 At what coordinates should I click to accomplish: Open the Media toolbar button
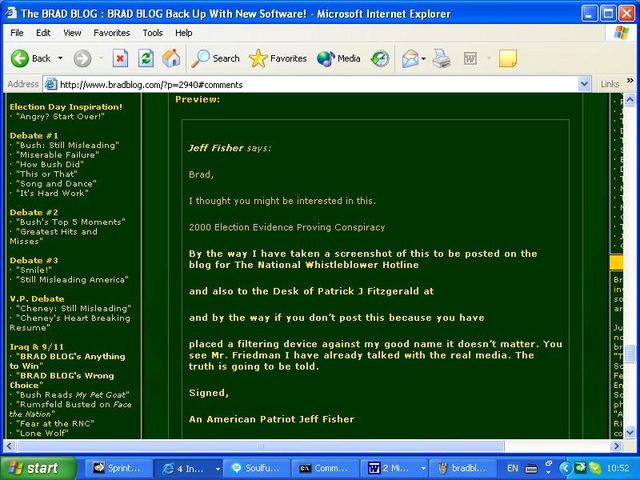click(338, 58)
